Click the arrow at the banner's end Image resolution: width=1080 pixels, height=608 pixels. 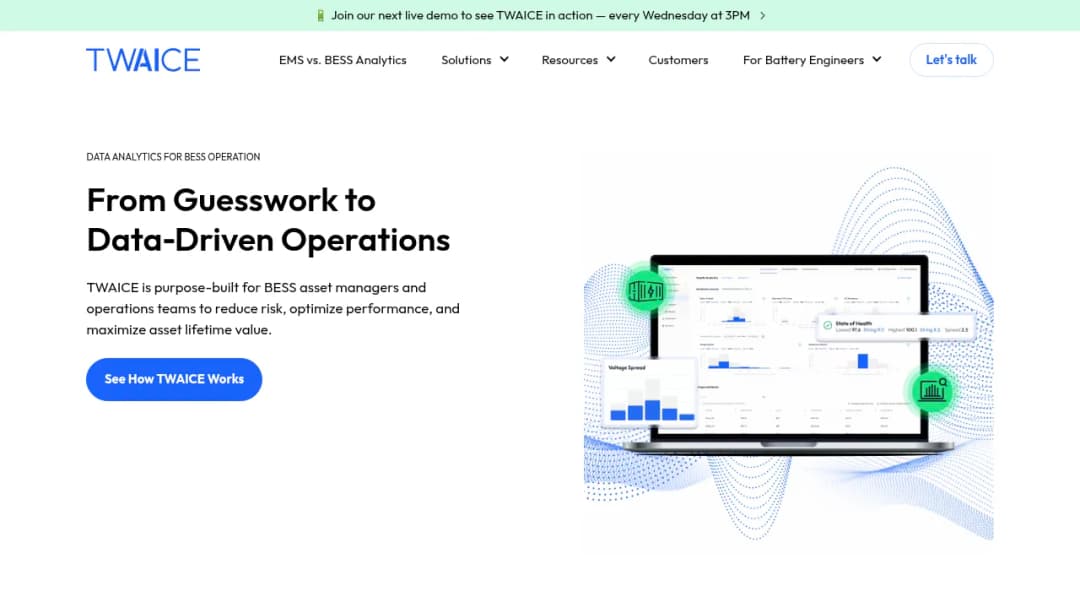762,15
